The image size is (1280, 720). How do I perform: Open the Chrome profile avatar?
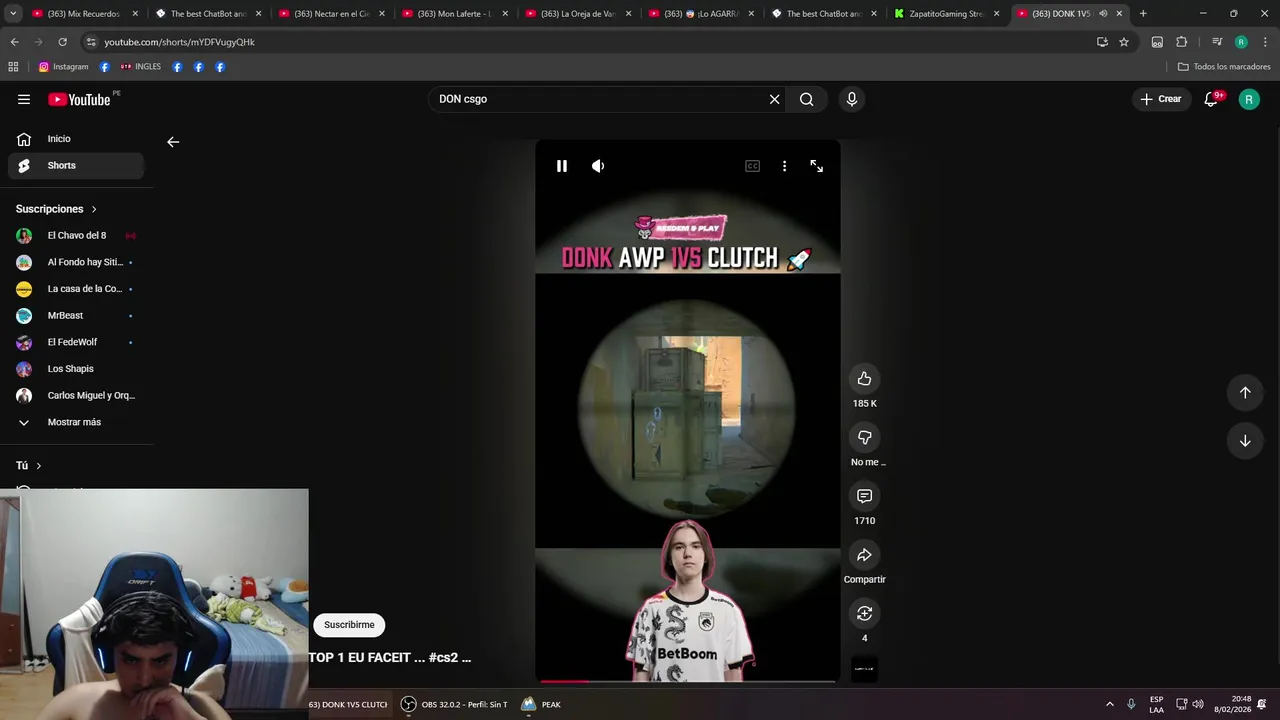pos(1241,42)
